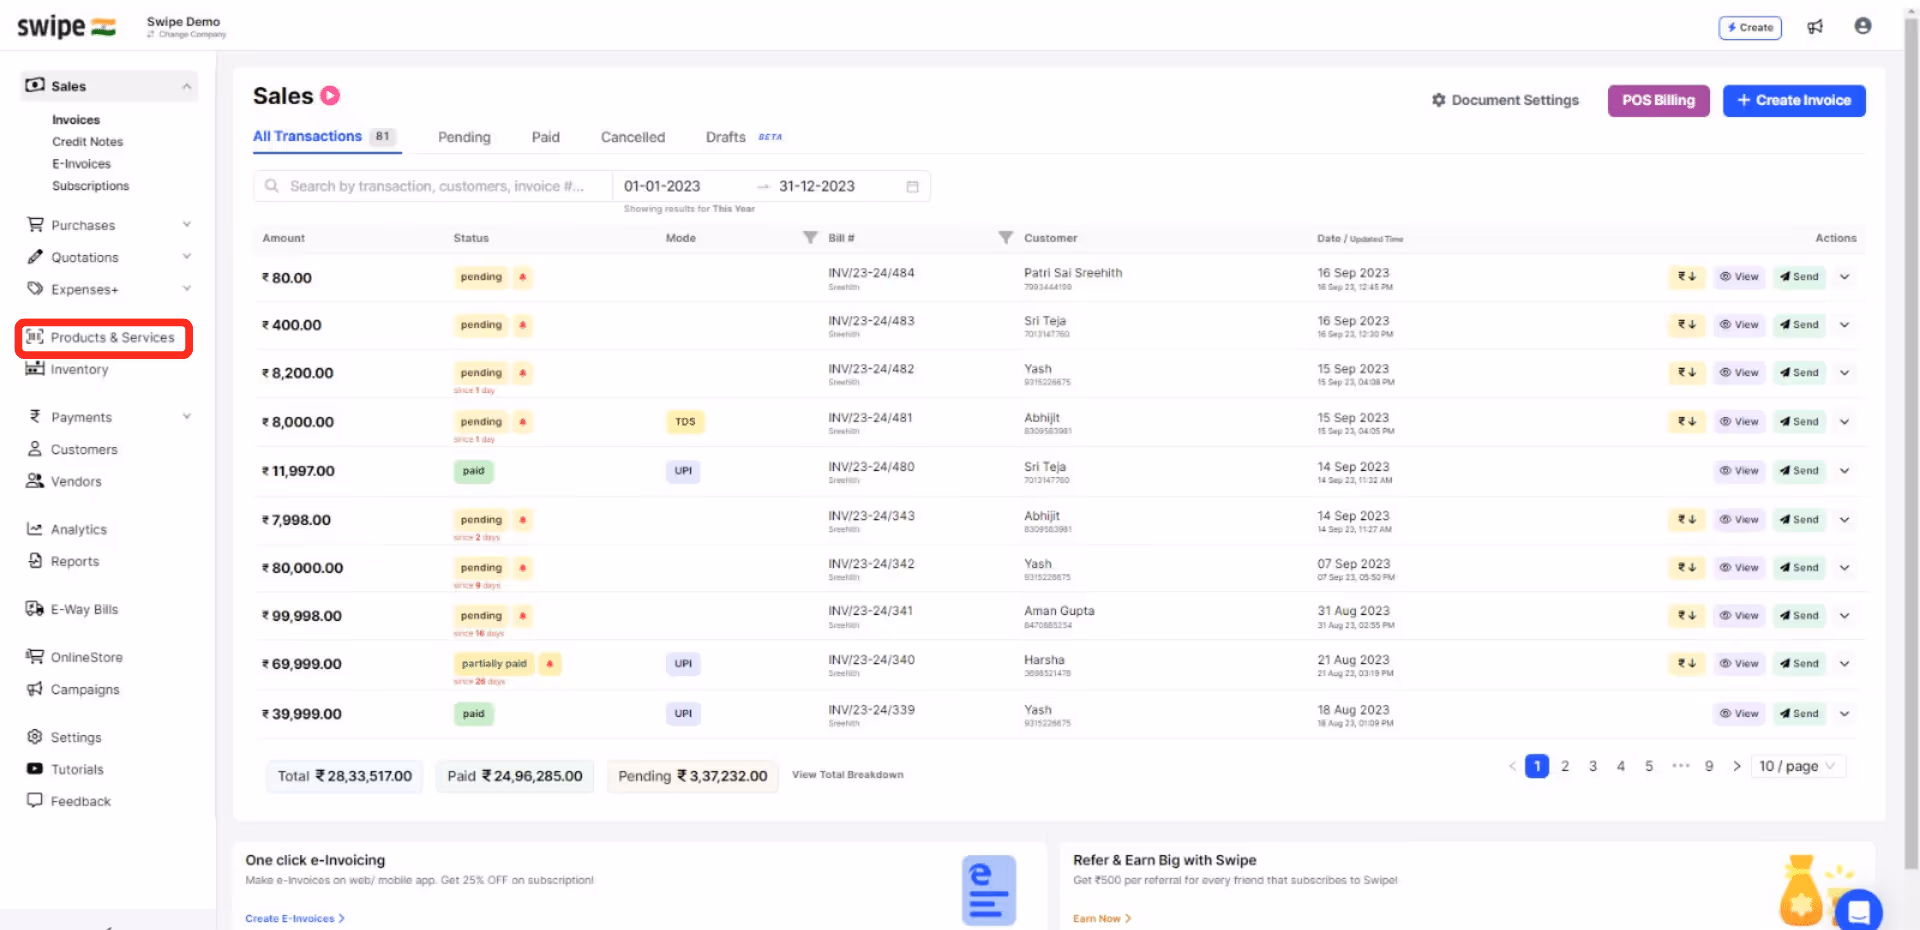
Task: Record payment for INV/23-24/343
Action: coord(1686,520)
